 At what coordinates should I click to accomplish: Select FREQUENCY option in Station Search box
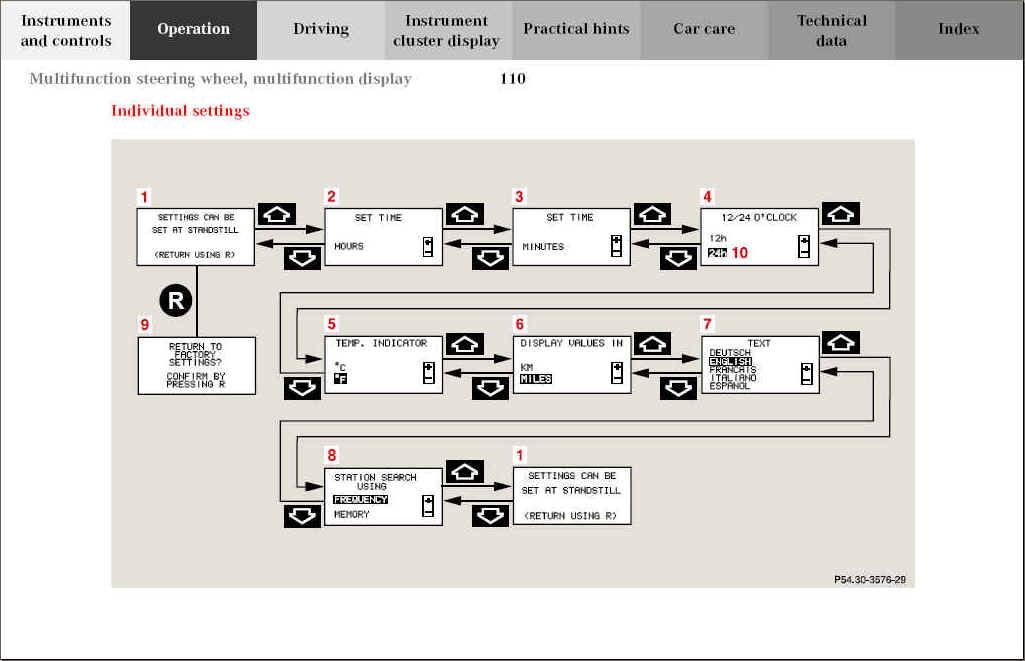coord(360,499)
